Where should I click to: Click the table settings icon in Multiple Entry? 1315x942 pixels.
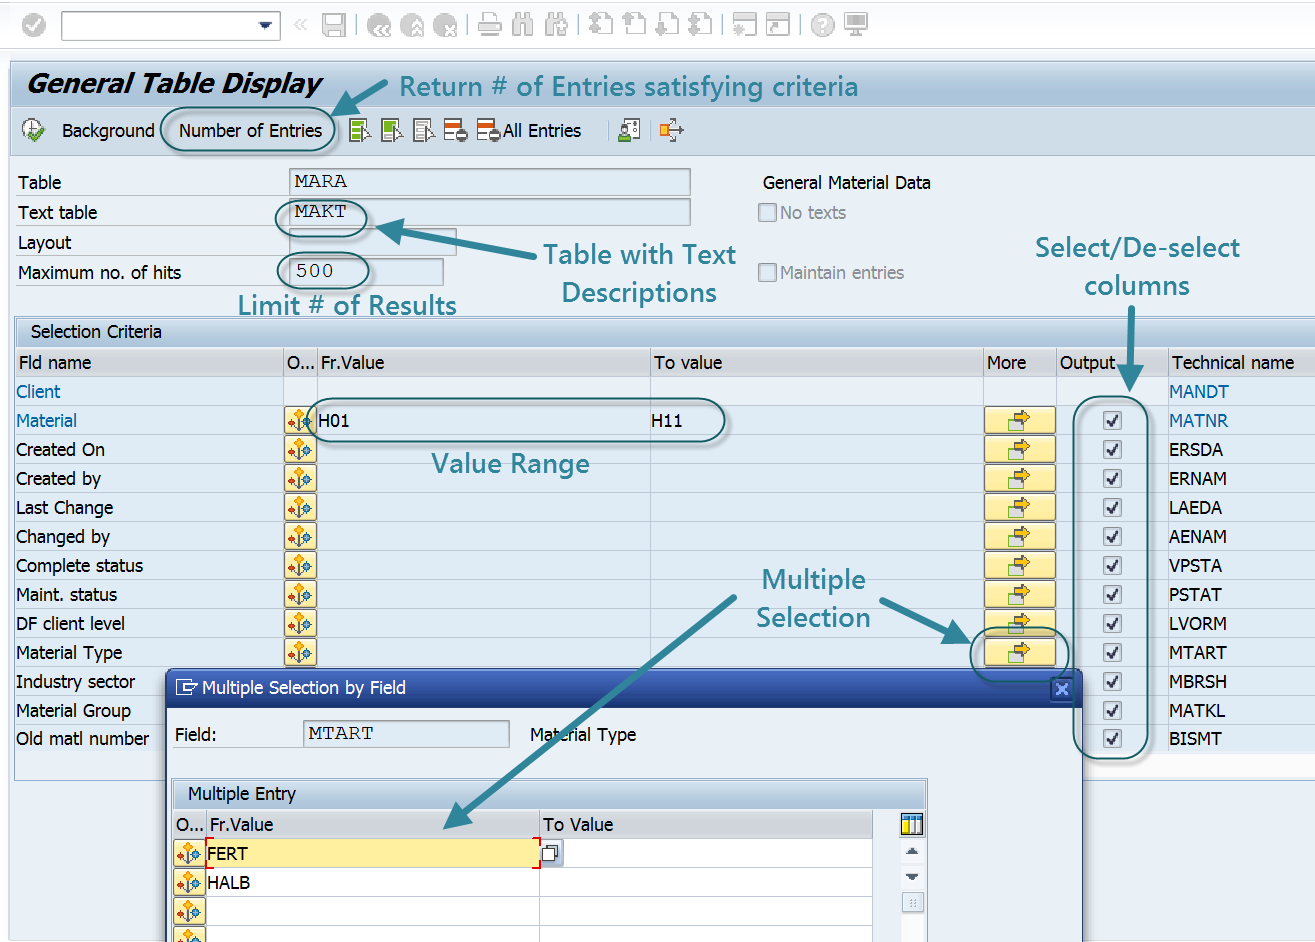point(911,824)
